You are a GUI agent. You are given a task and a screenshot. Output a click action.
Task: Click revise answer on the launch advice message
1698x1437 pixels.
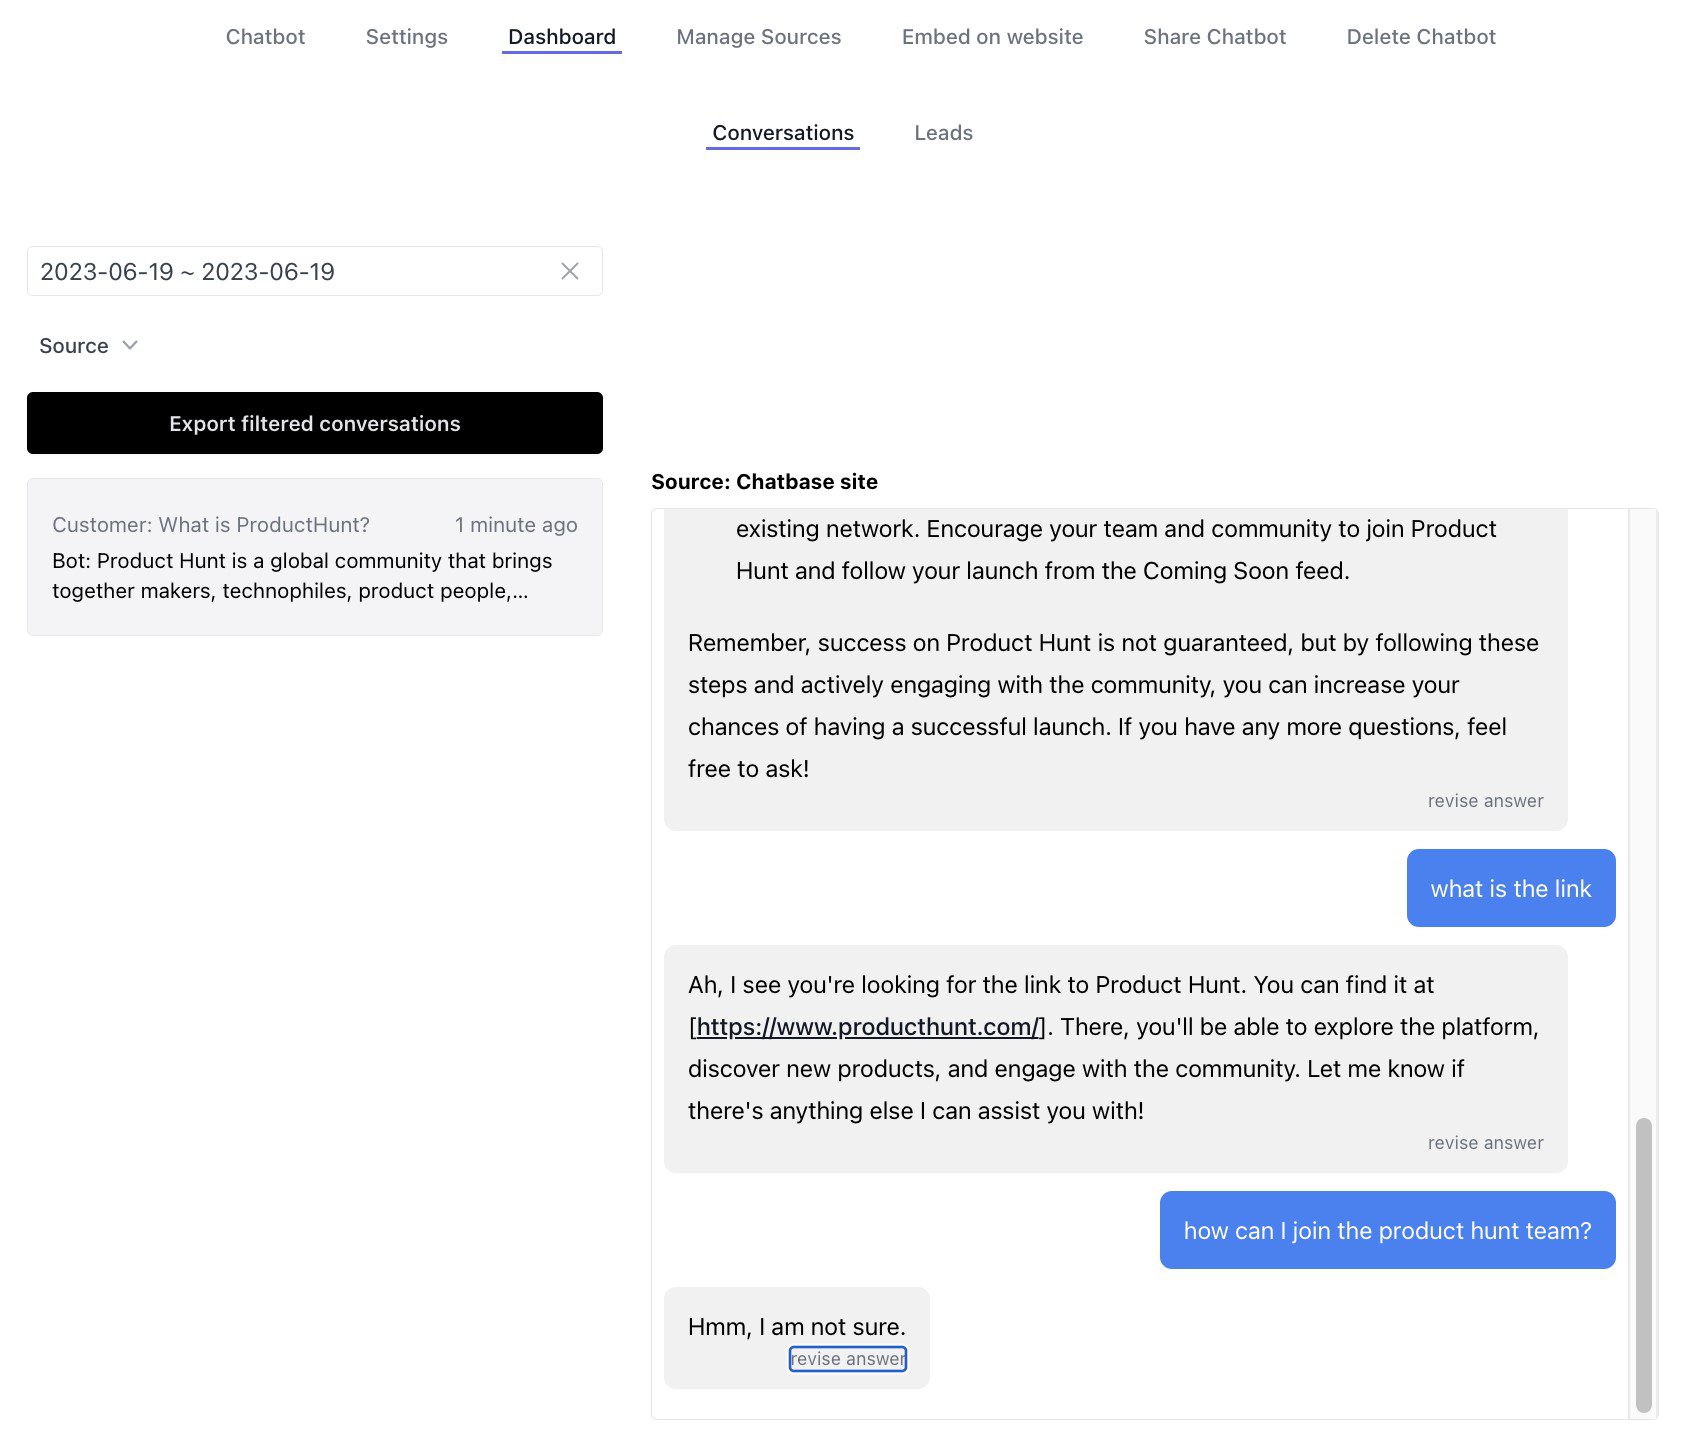click(1486, 800)
